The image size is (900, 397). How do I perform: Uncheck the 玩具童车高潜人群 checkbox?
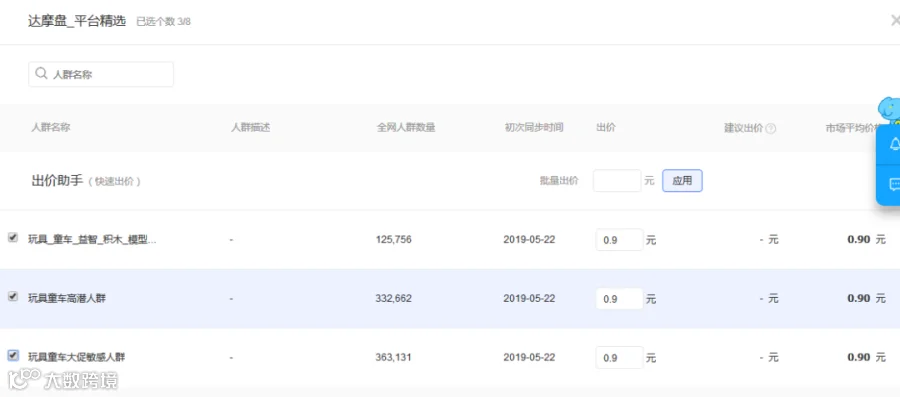pyautogui.click(x=13, y=297)
